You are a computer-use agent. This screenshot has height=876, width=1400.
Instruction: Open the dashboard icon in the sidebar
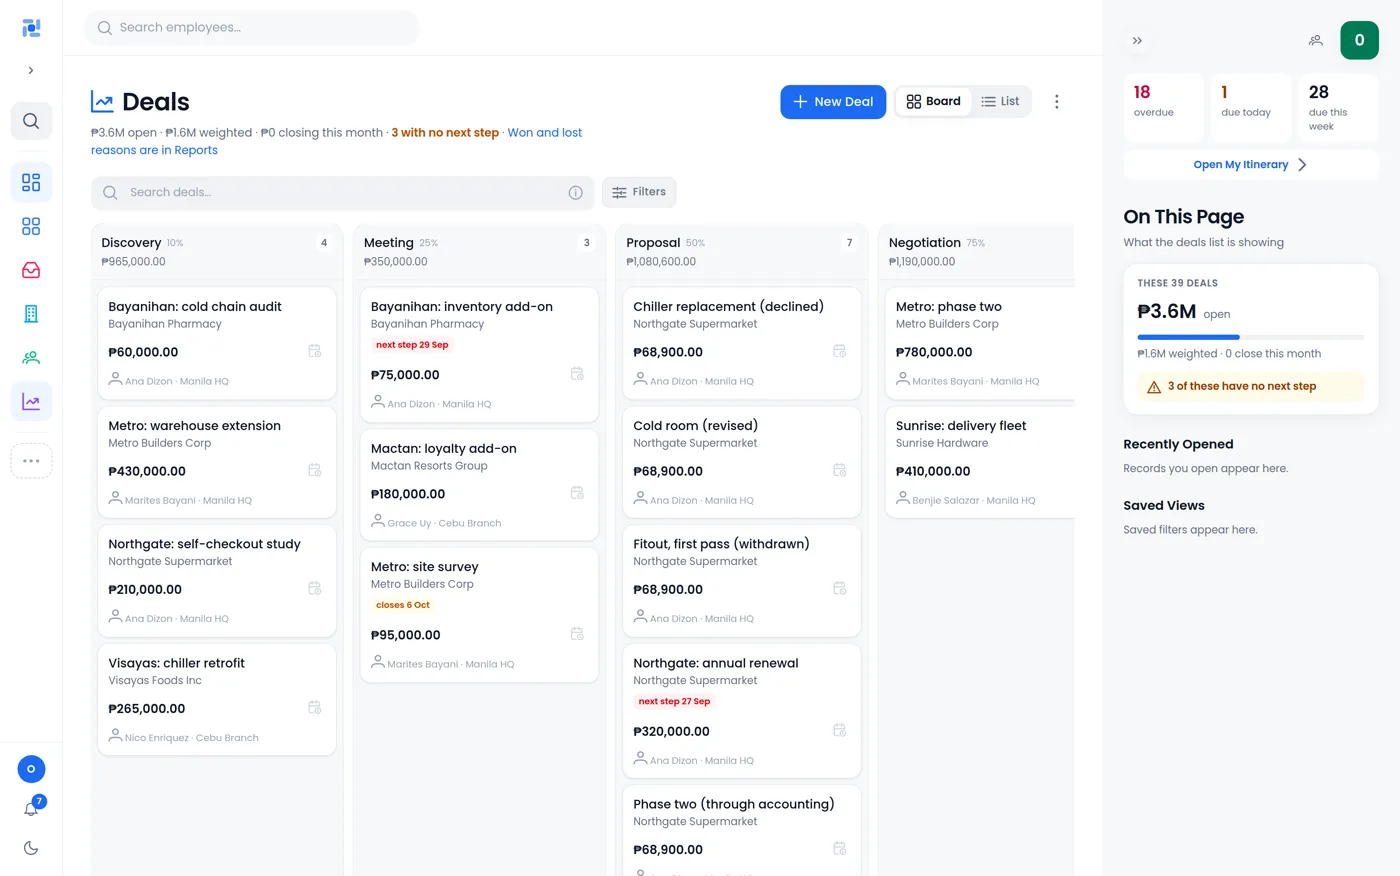[x=31, y=182]
